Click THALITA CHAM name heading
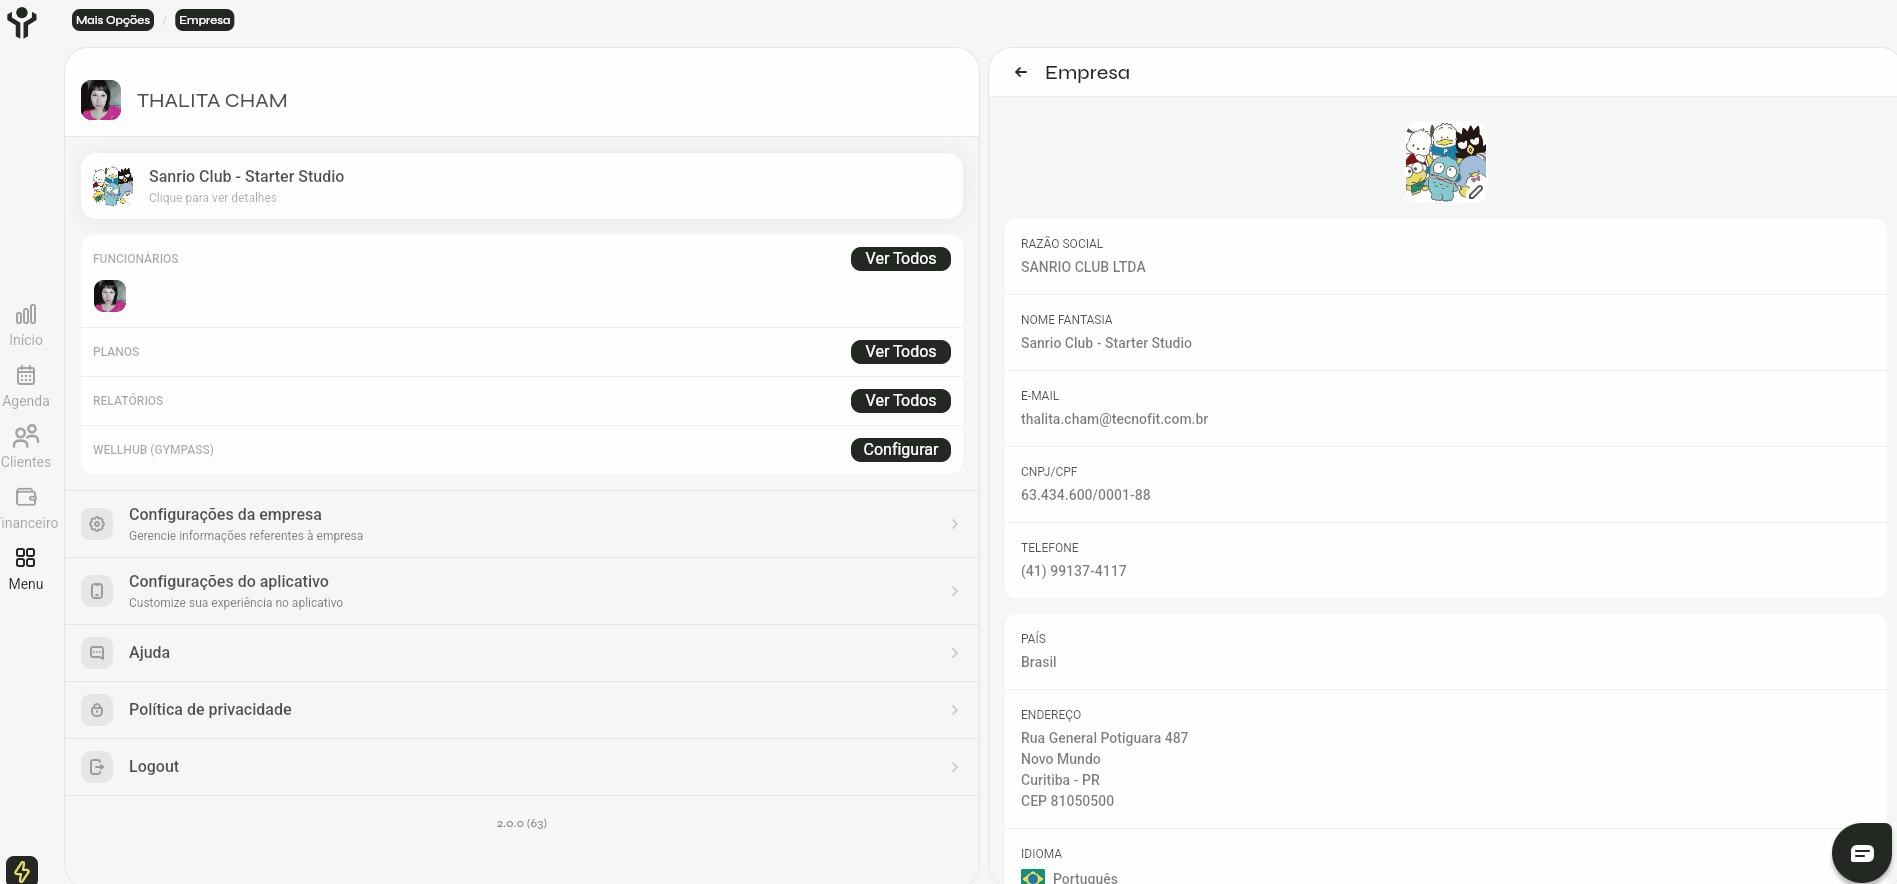 point(212,101)
